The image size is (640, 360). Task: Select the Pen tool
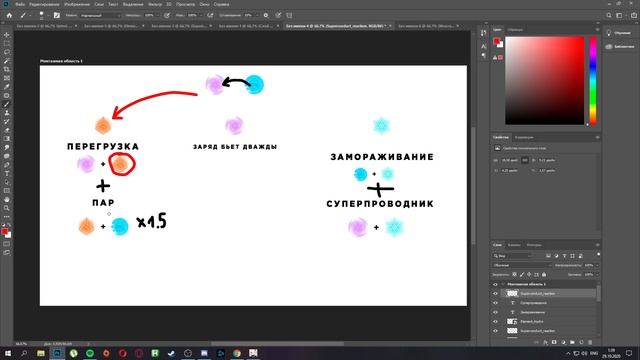click(7, 165)
